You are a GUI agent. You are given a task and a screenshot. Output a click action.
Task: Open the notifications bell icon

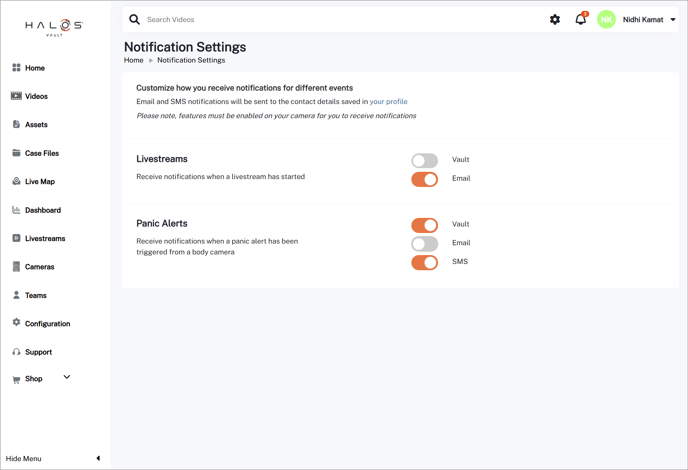(x=580, y=19)
